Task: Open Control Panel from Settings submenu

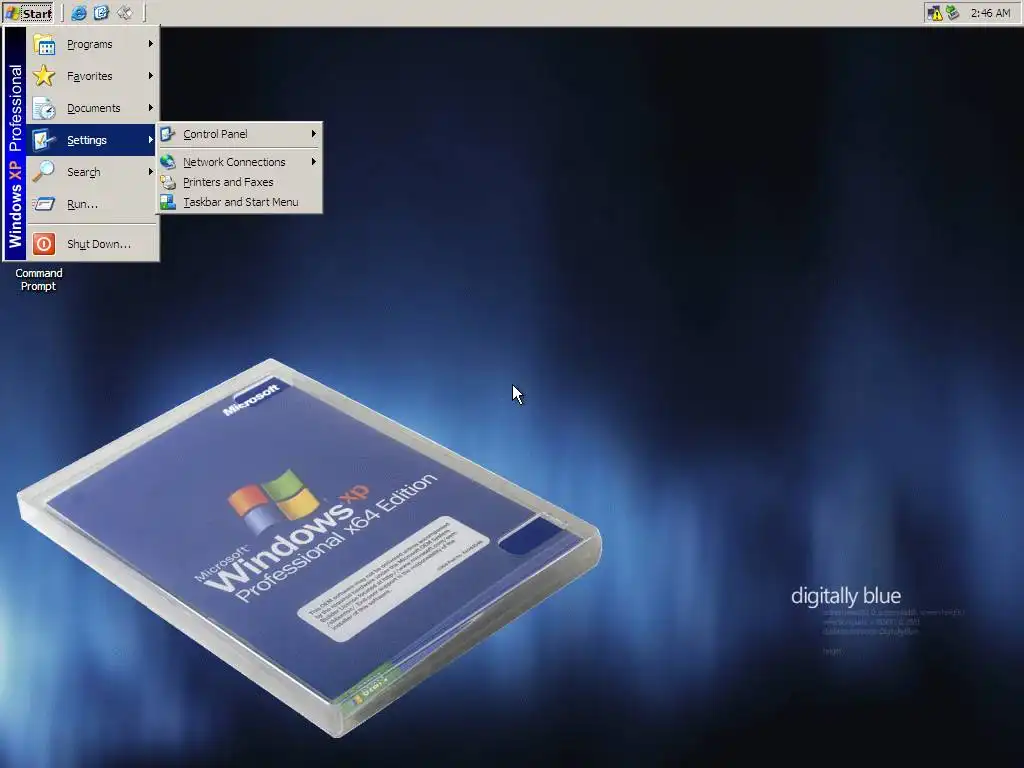Action: pos(240,134)
